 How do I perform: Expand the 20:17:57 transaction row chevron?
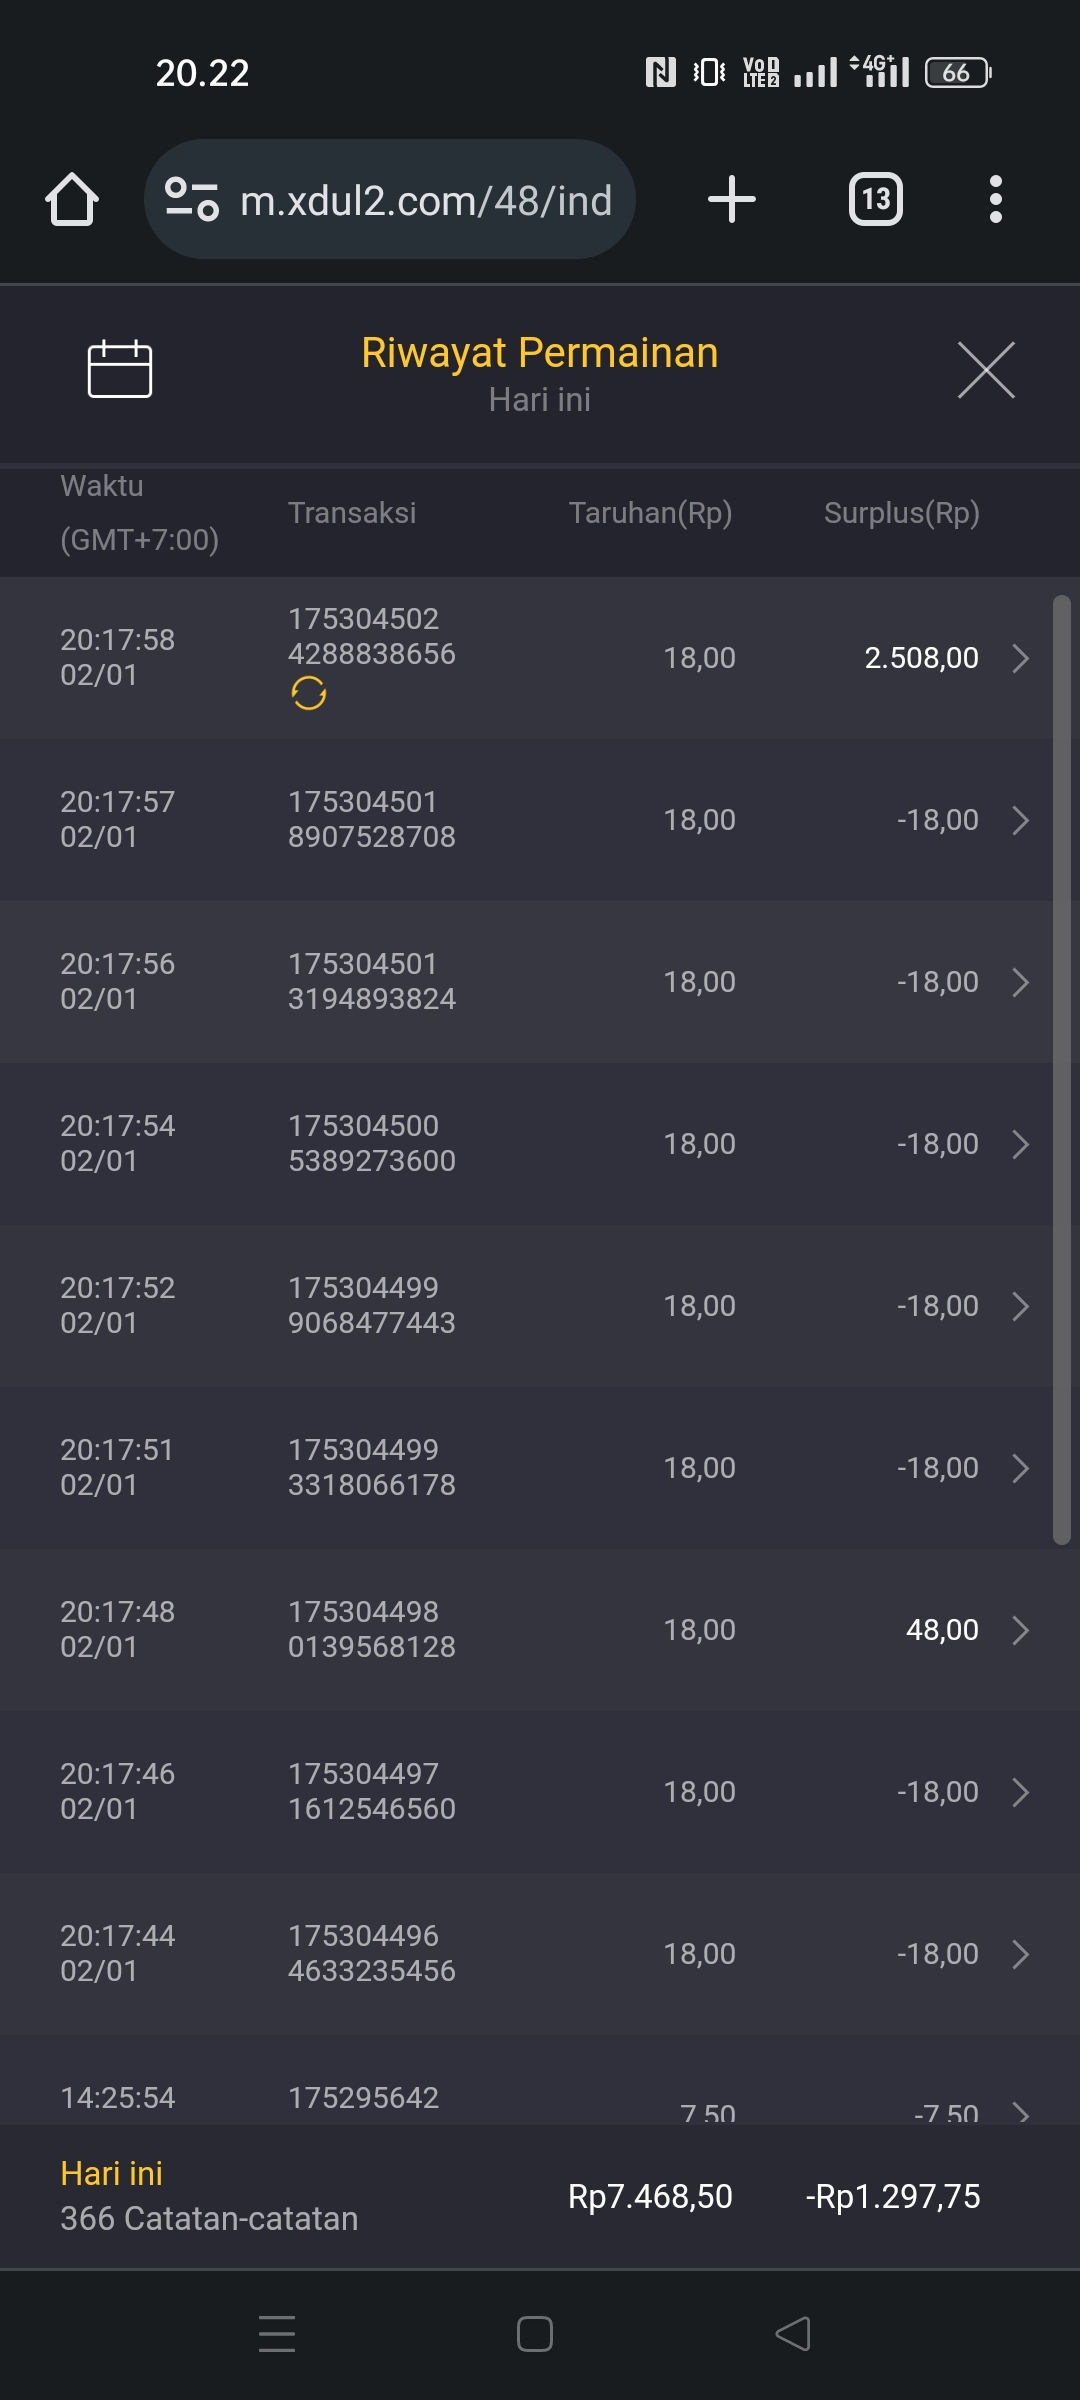coord(1020,820)
